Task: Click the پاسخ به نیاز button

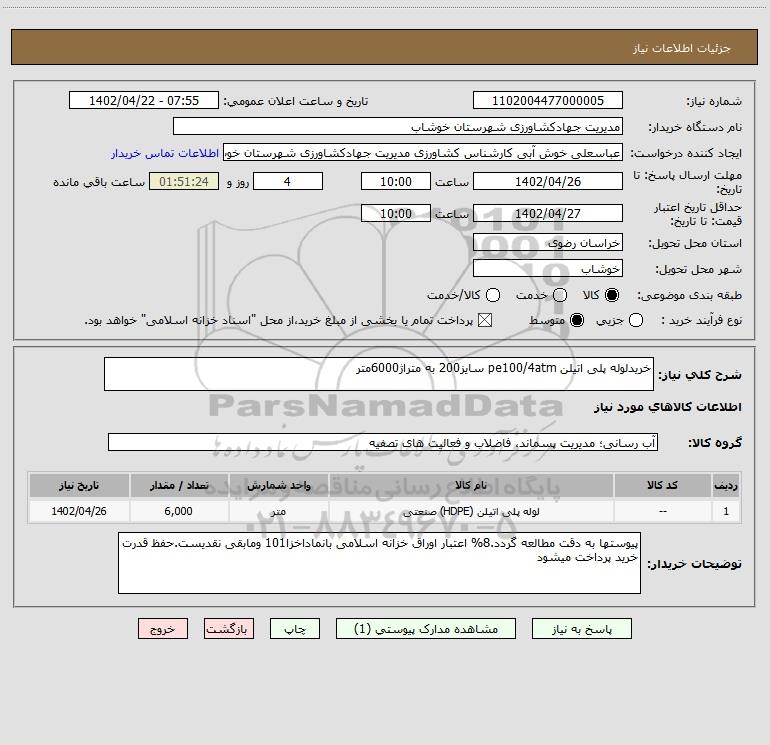Action: click(x=581, y=629)
